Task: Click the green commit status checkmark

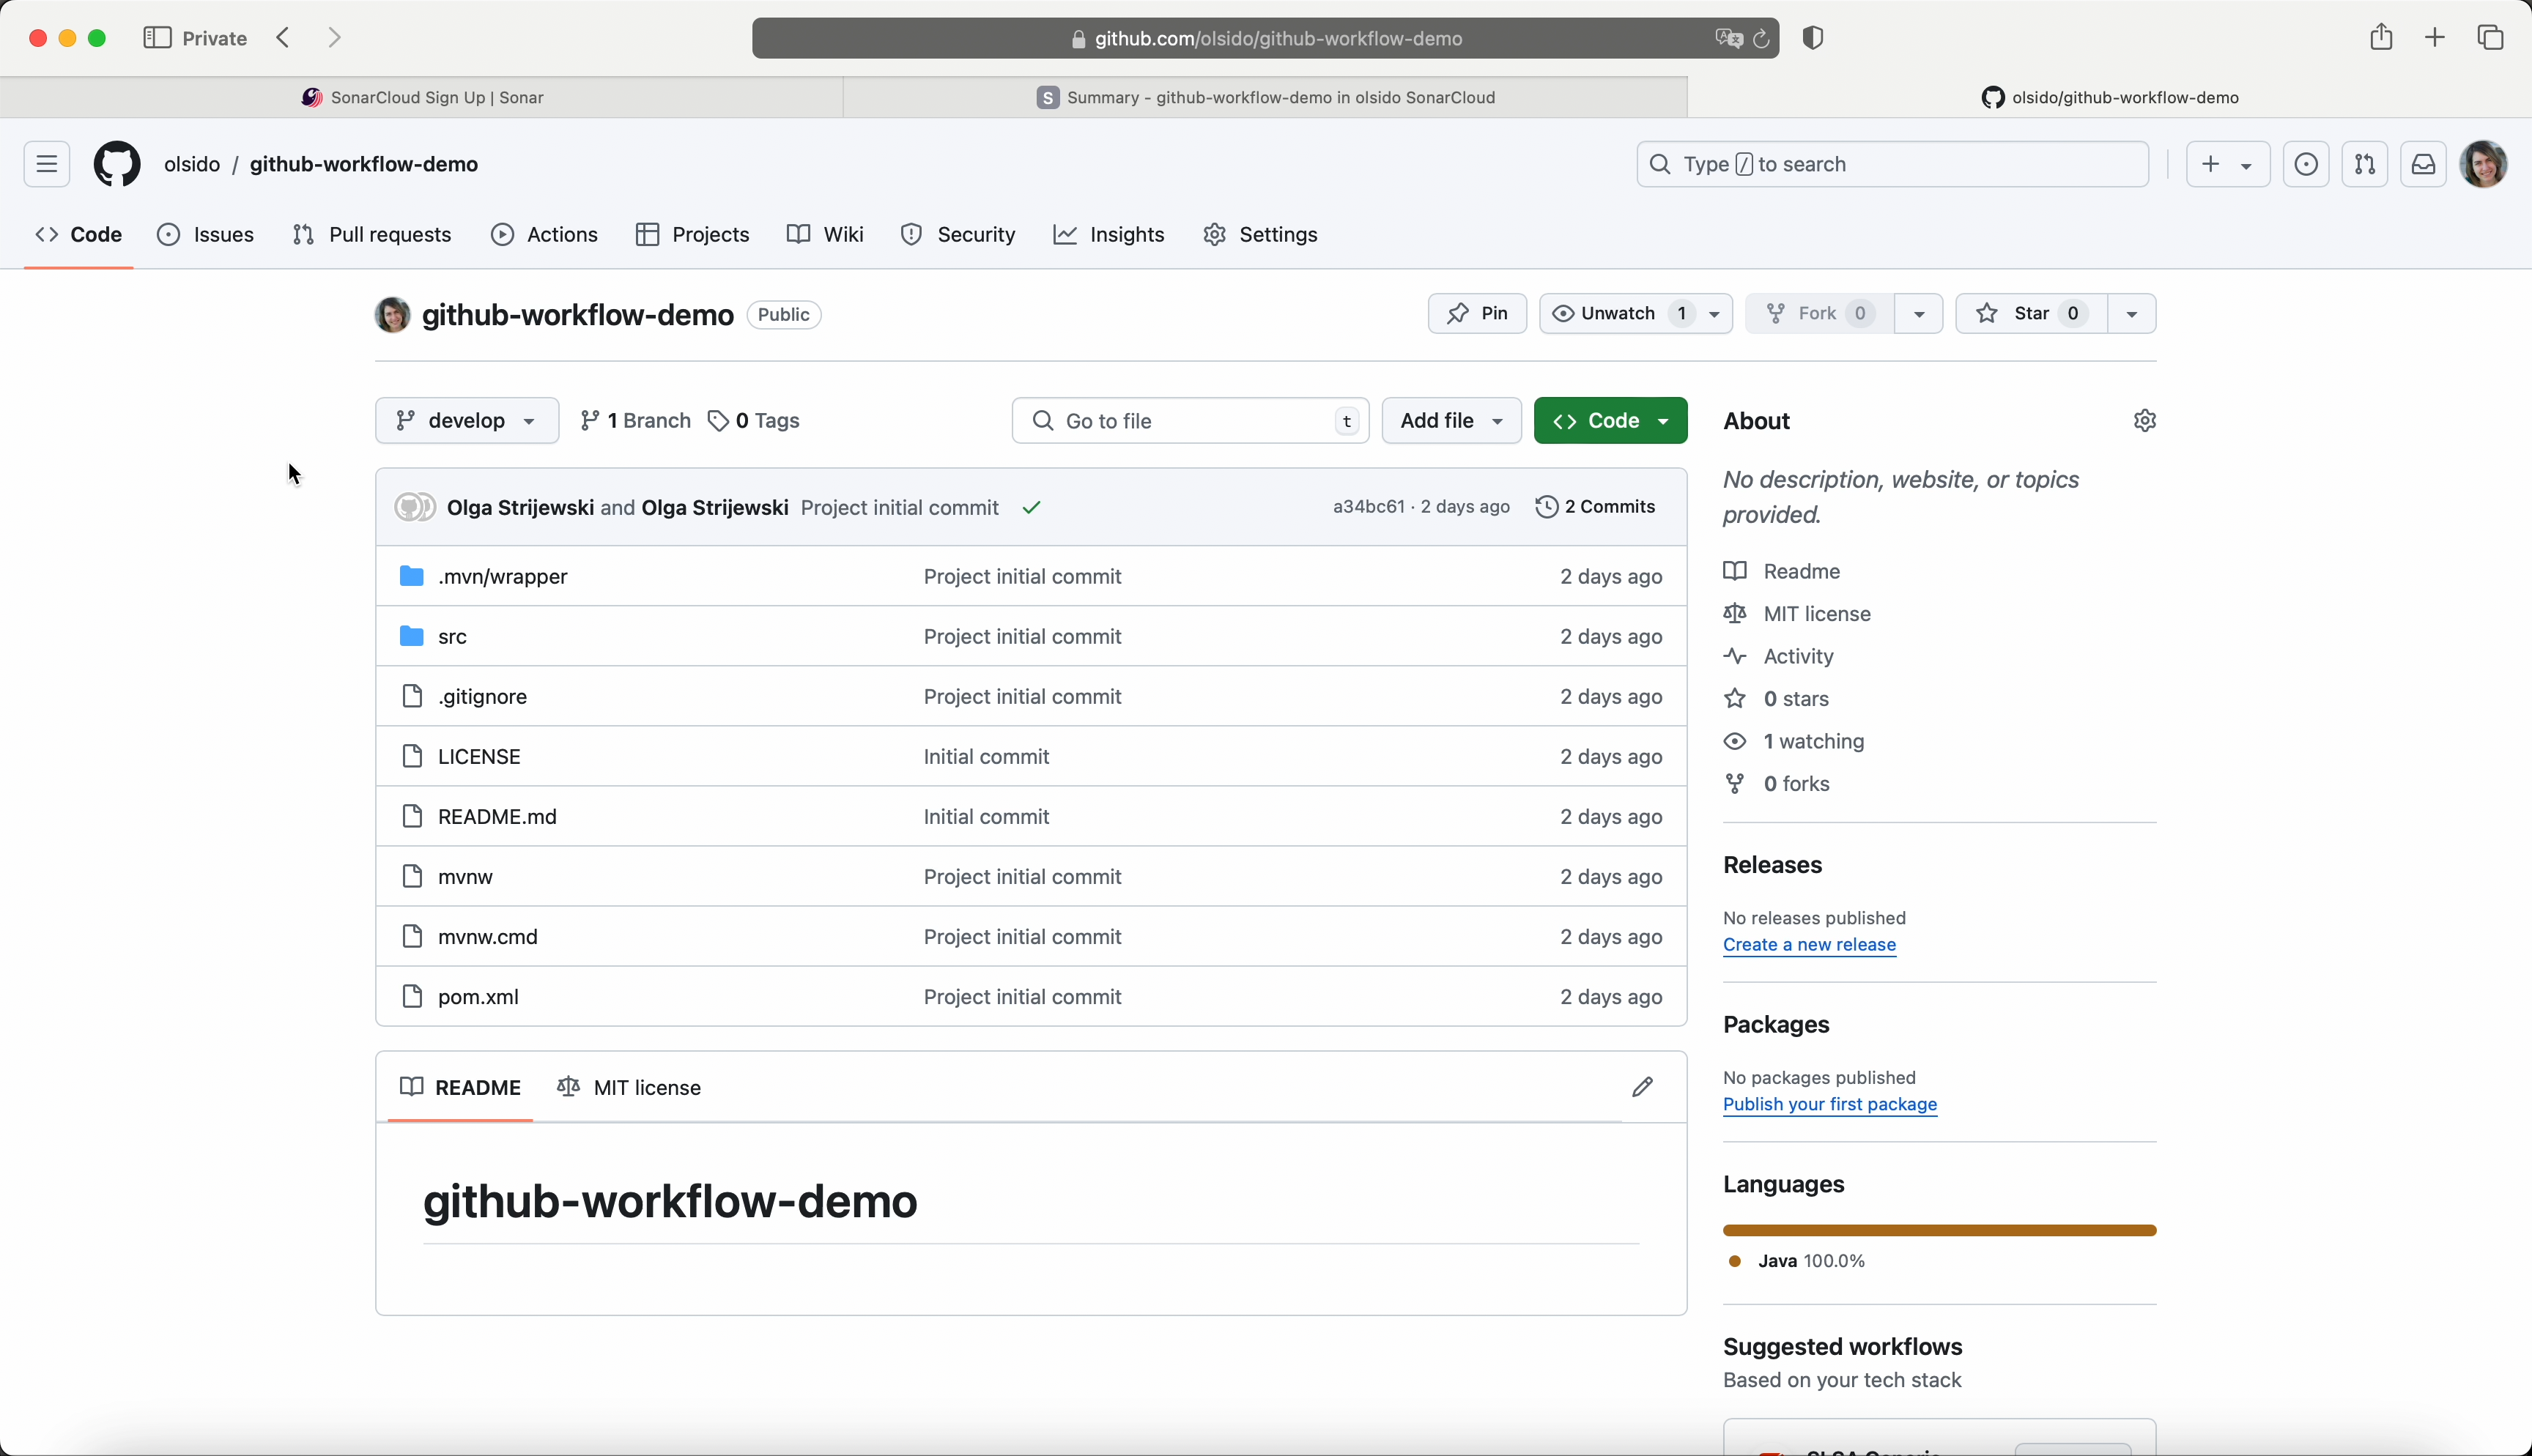Action: pyautogui.click(x=1032, y=508)
